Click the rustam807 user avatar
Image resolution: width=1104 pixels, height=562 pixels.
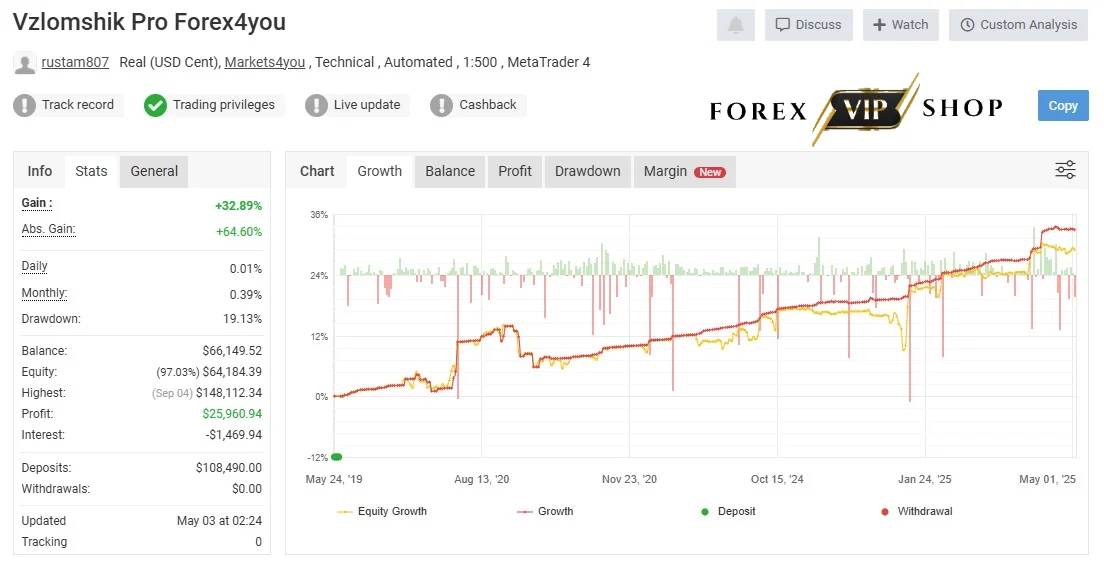pyautogui.click(x=25, y=63)
